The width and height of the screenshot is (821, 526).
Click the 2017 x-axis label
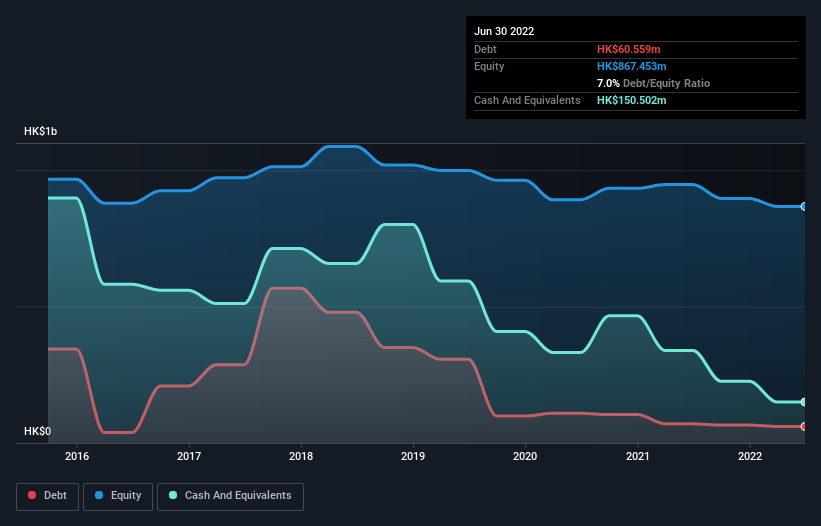pyautogui.click(x=189, y=456)
